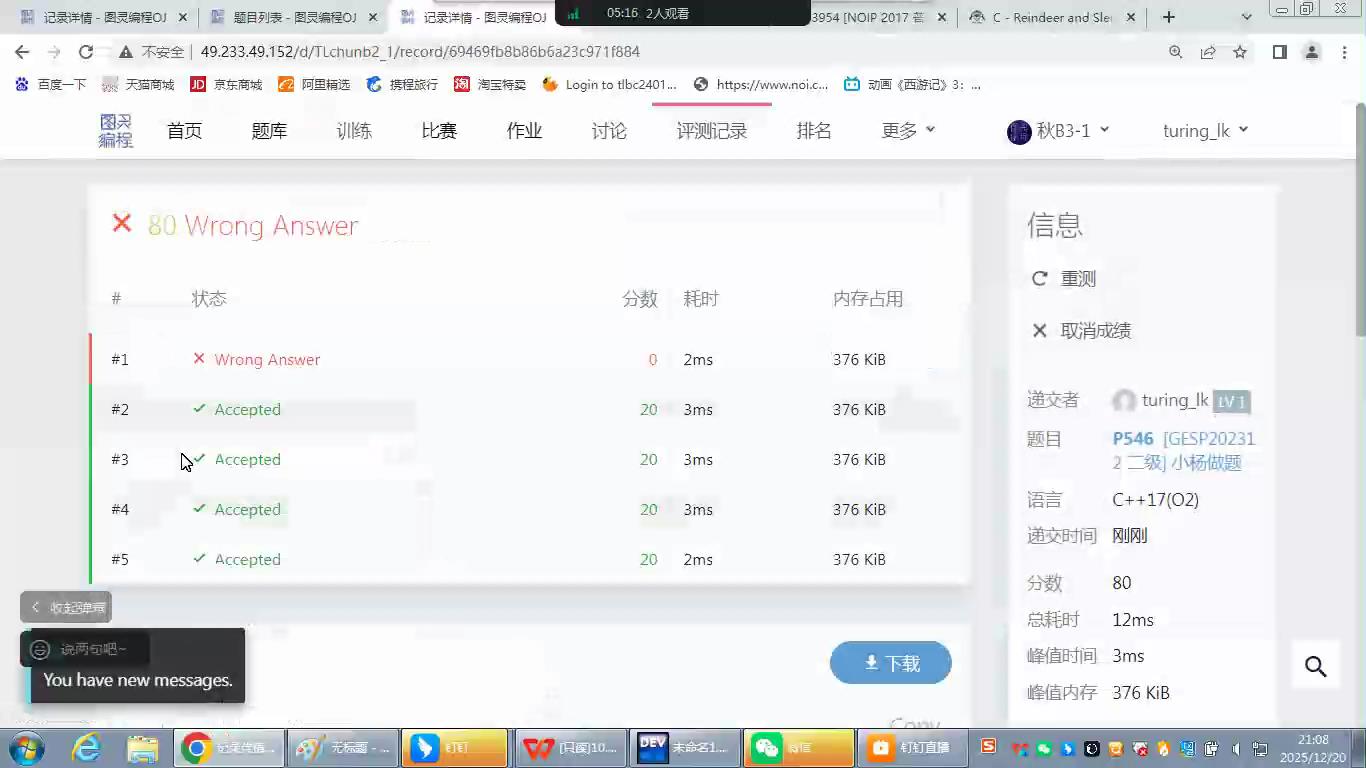Open Dev-C++ from the taskbar

tap(684, 747)
